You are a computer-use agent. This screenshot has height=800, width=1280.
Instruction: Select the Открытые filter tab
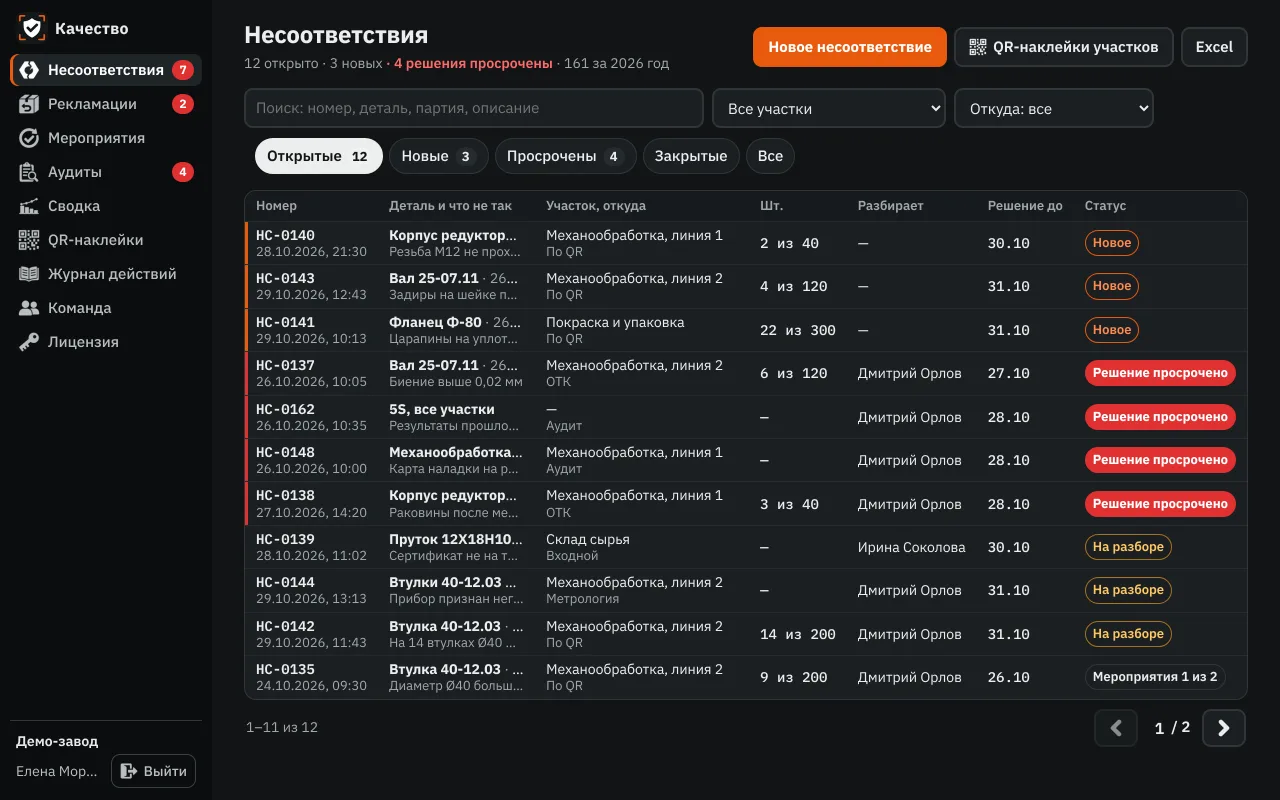319,156
